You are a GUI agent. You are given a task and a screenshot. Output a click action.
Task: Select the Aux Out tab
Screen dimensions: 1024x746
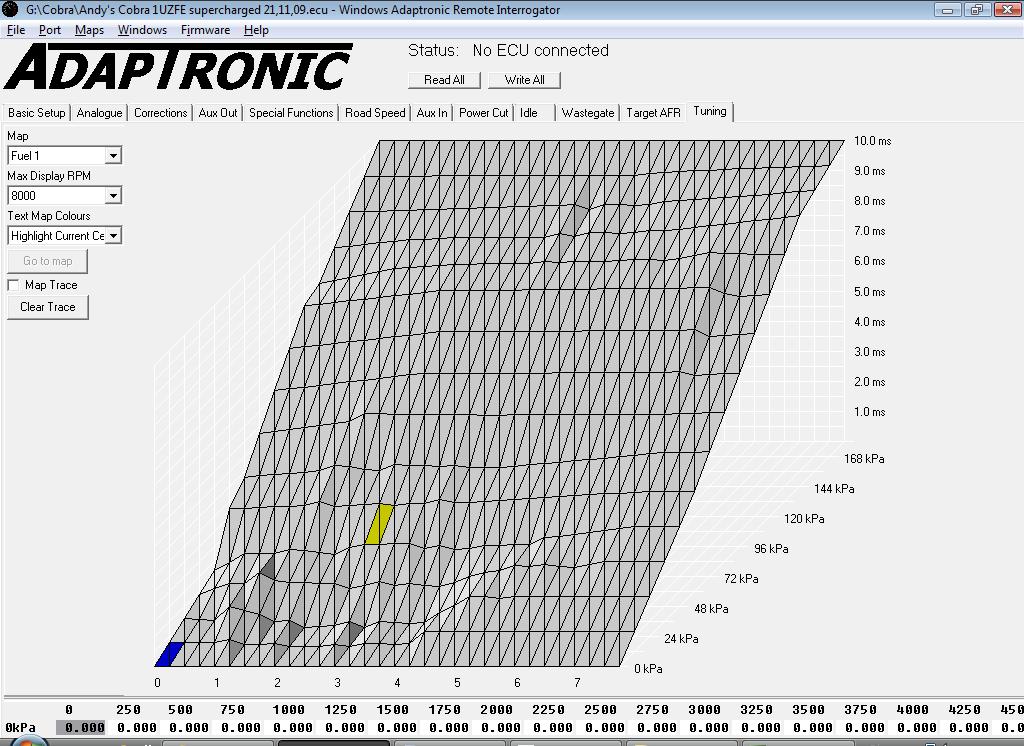(218, 113)
